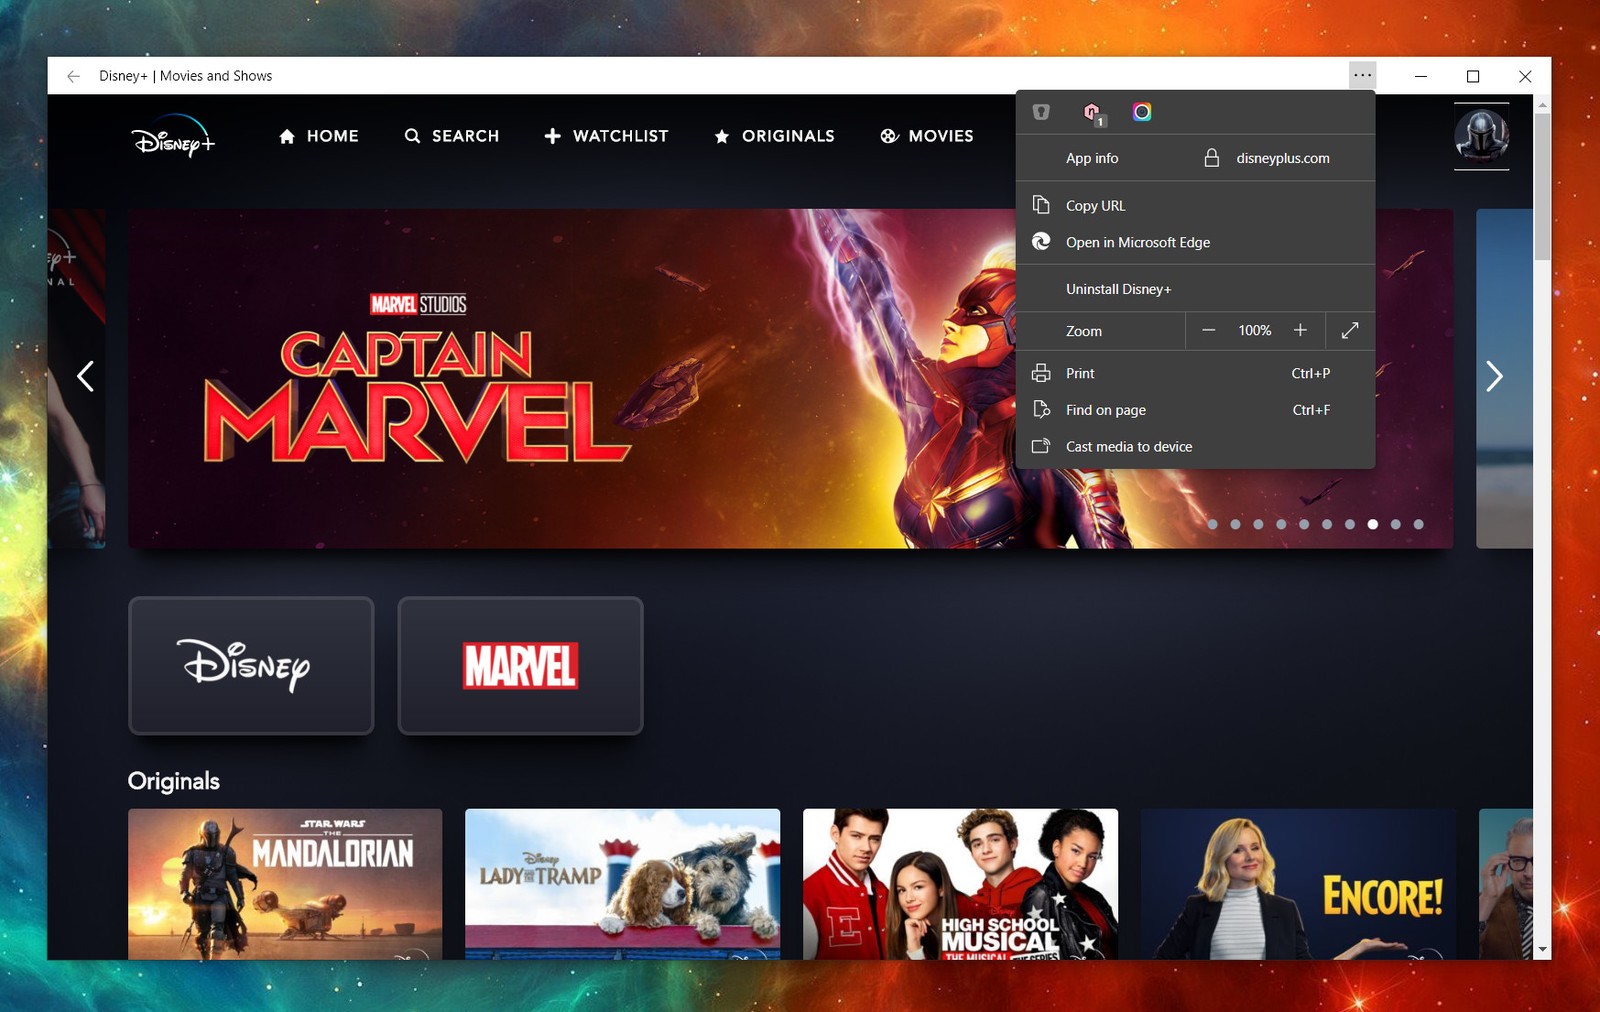1600x1012 pixels.
Task: Select Cast media to device
Action: [x=1129, y=446]
